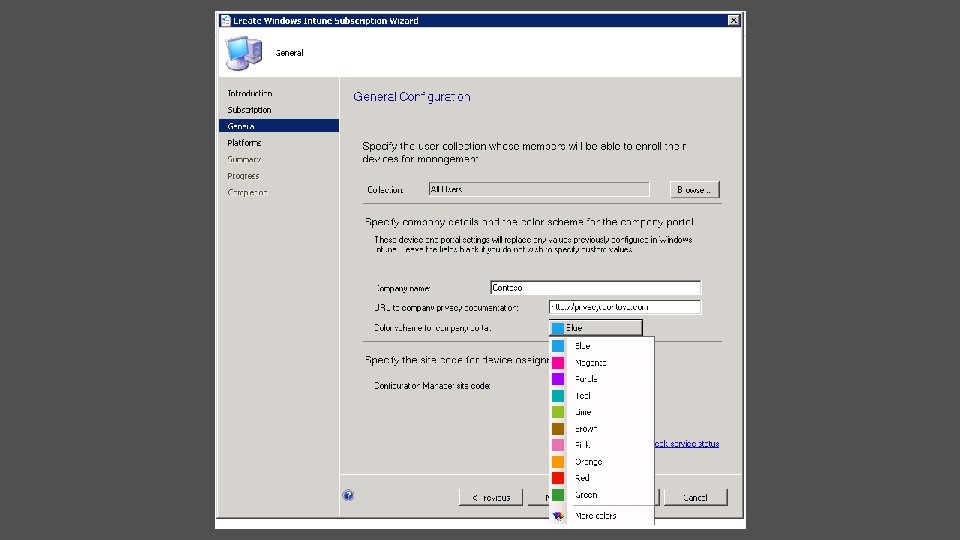Select the Pink color entry

point(601,445)
